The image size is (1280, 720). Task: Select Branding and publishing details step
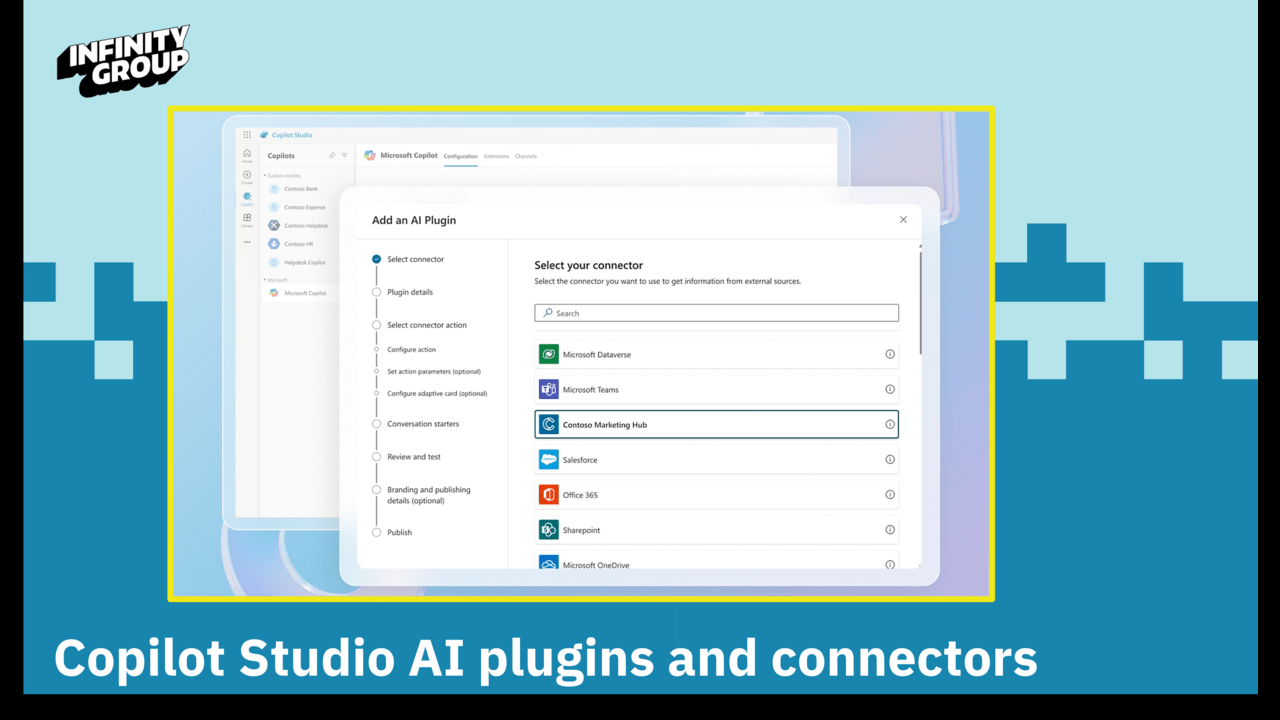click(x=421, y=495)
